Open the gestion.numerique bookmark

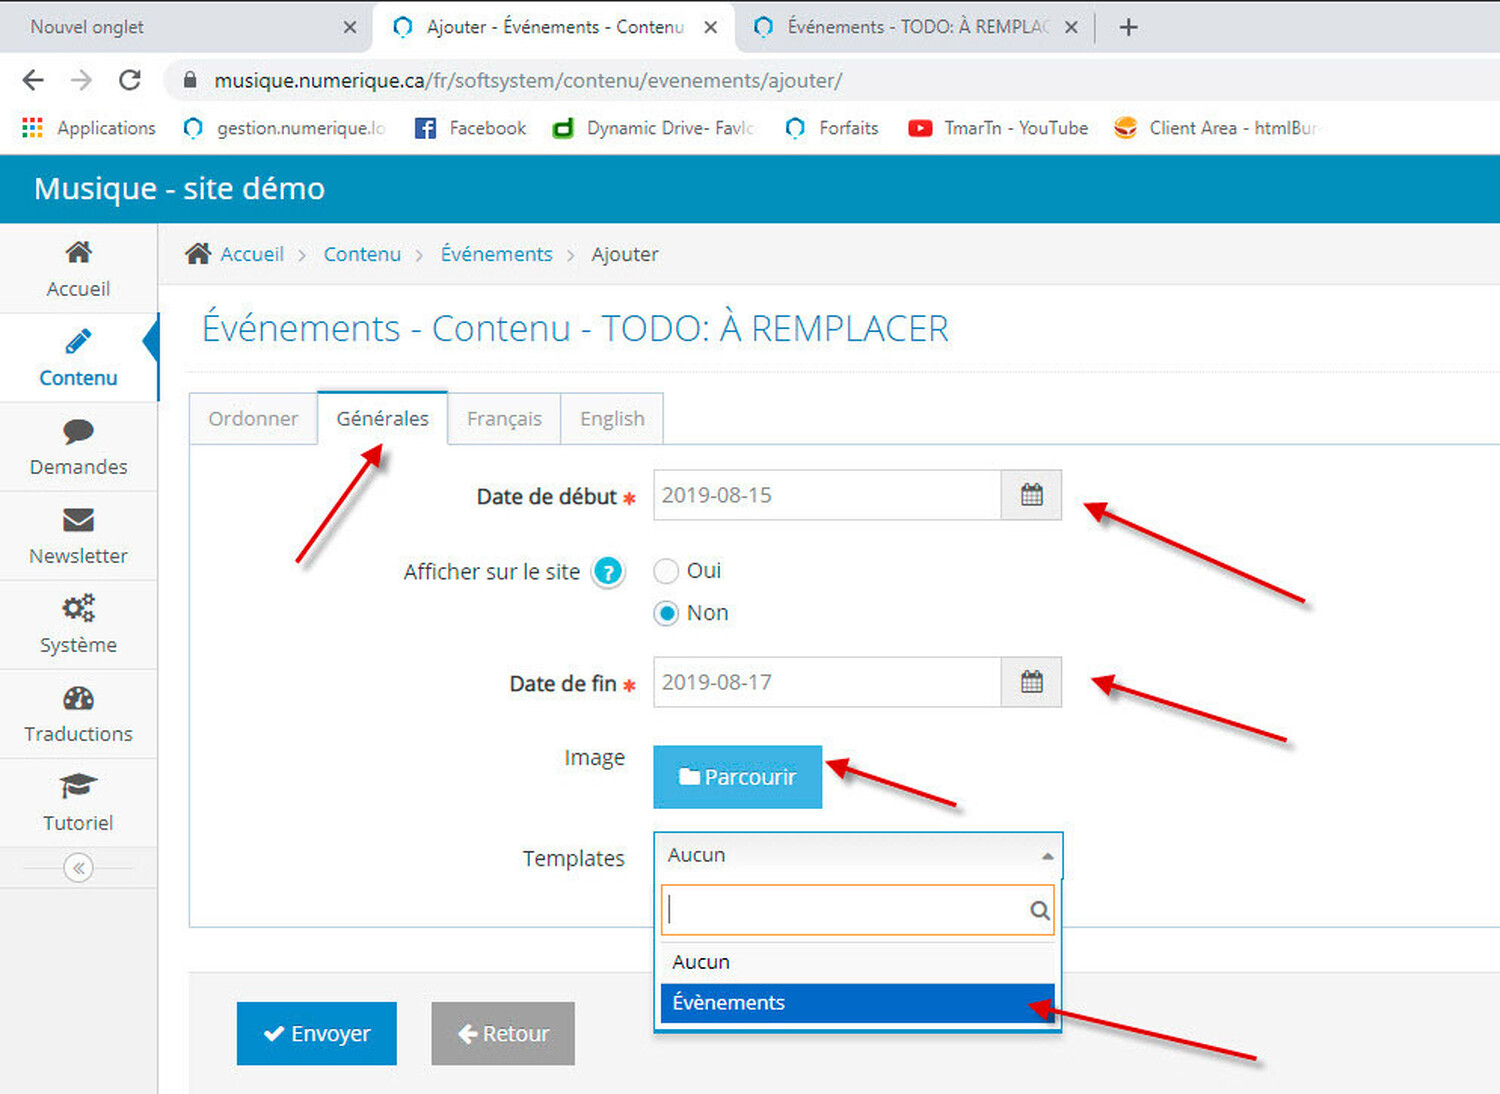[284, 128]
